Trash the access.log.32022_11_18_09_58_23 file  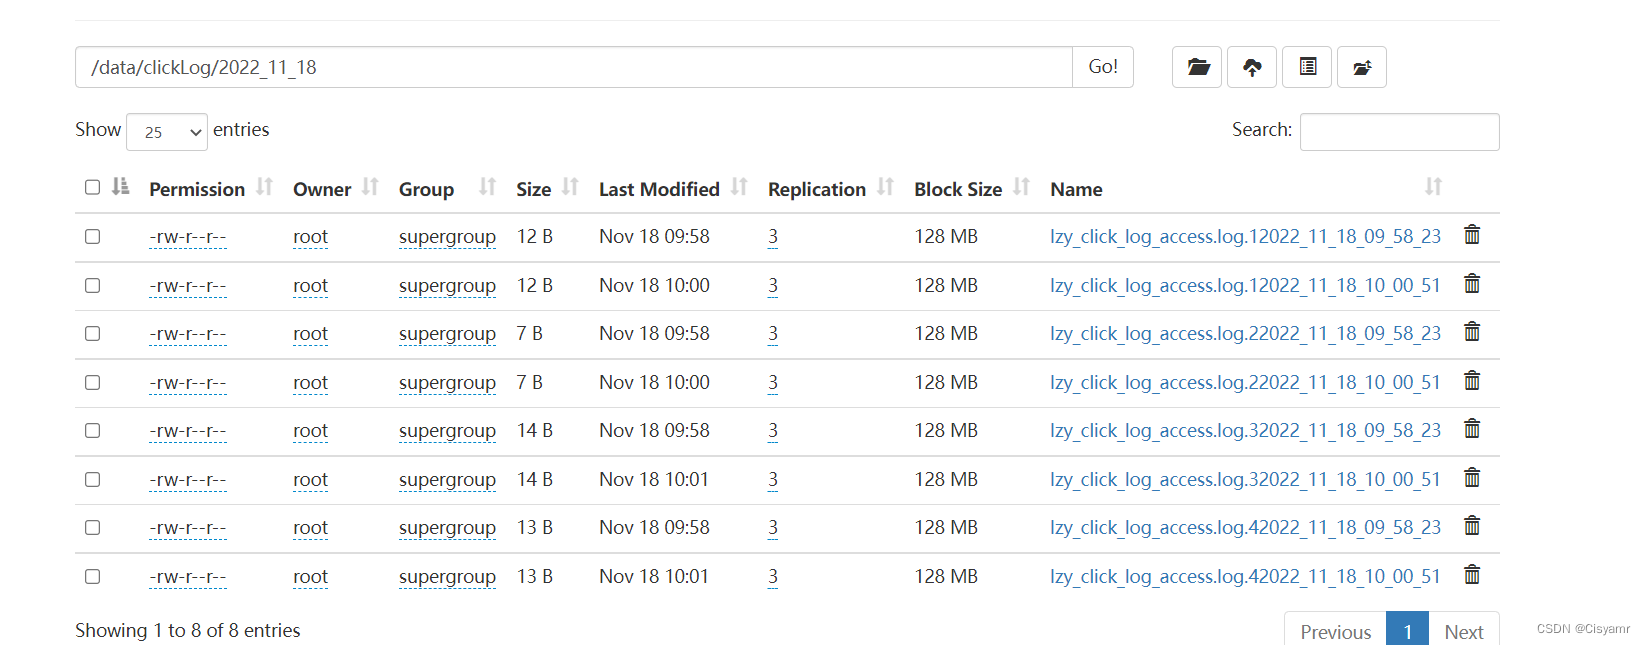coord(1472,429)
